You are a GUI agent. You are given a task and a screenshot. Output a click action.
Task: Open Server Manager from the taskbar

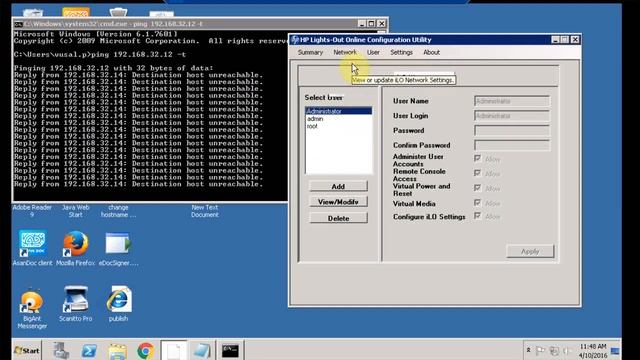pos(61,350)
